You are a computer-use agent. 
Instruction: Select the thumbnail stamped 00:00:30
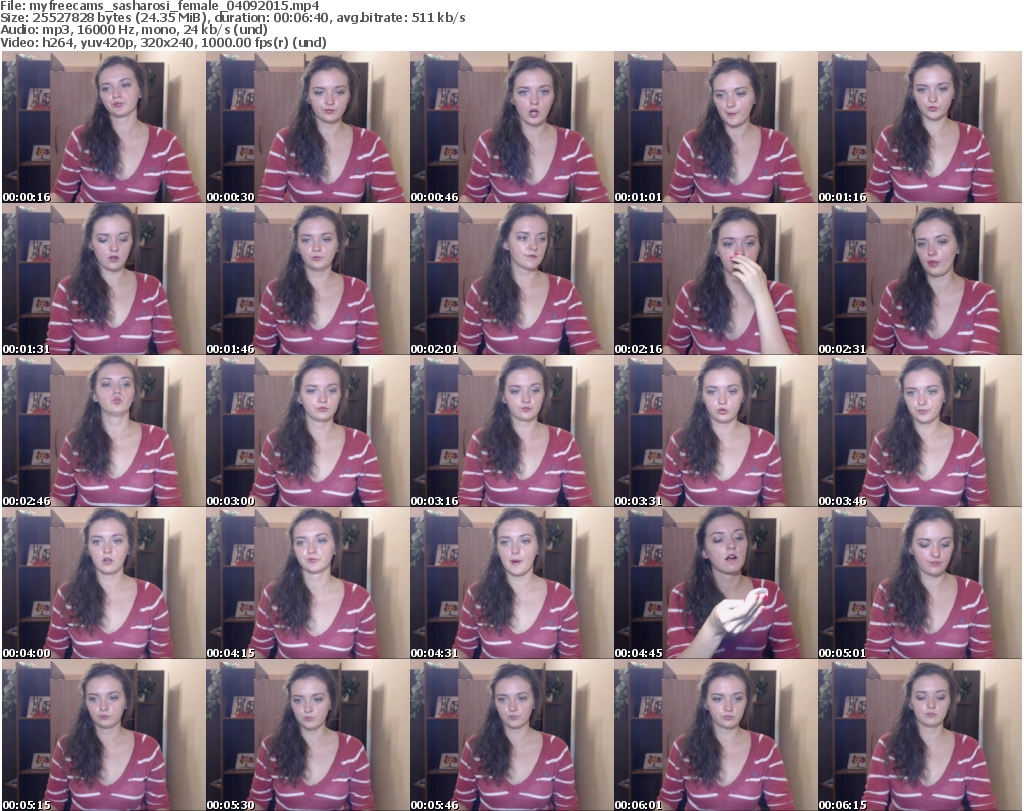click(x=307, y=127)
